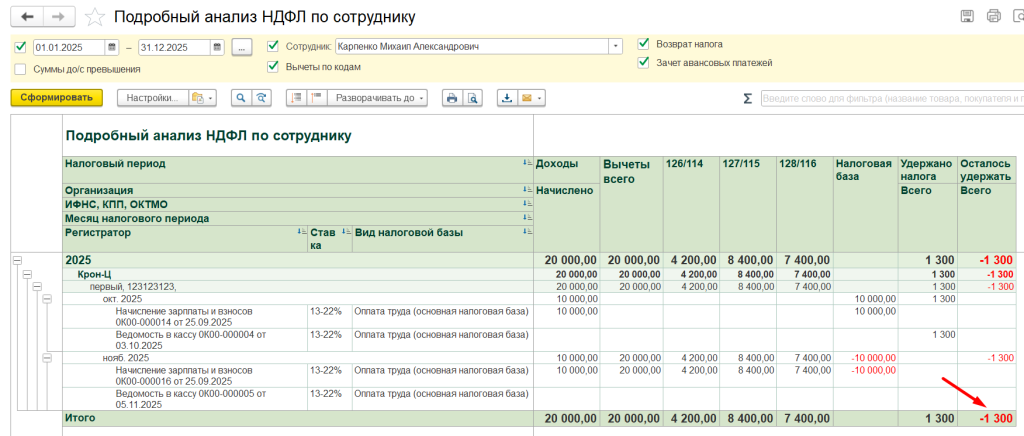The height and width of the screenshot is (436, 1024).
Task: Open the start date calendar picker
Action: (113, 47)
